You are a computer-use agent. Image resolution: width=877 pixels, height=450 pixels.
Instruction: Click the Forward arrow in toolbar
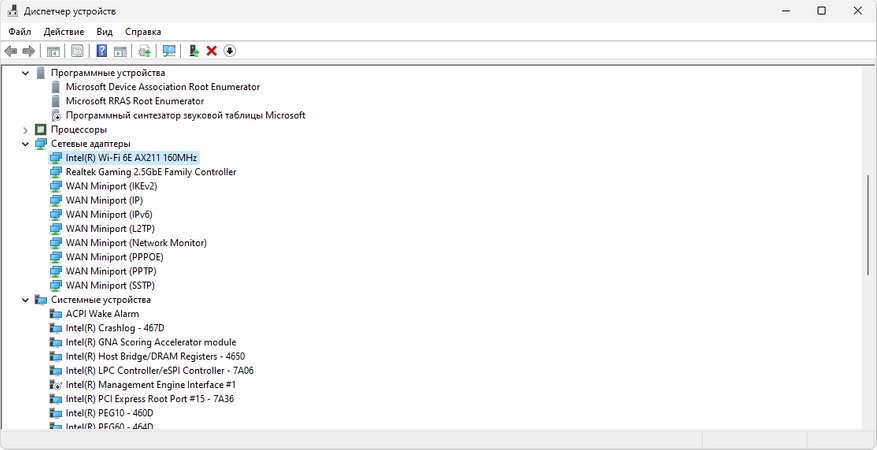pyautogui.click(x=29, y=51)
